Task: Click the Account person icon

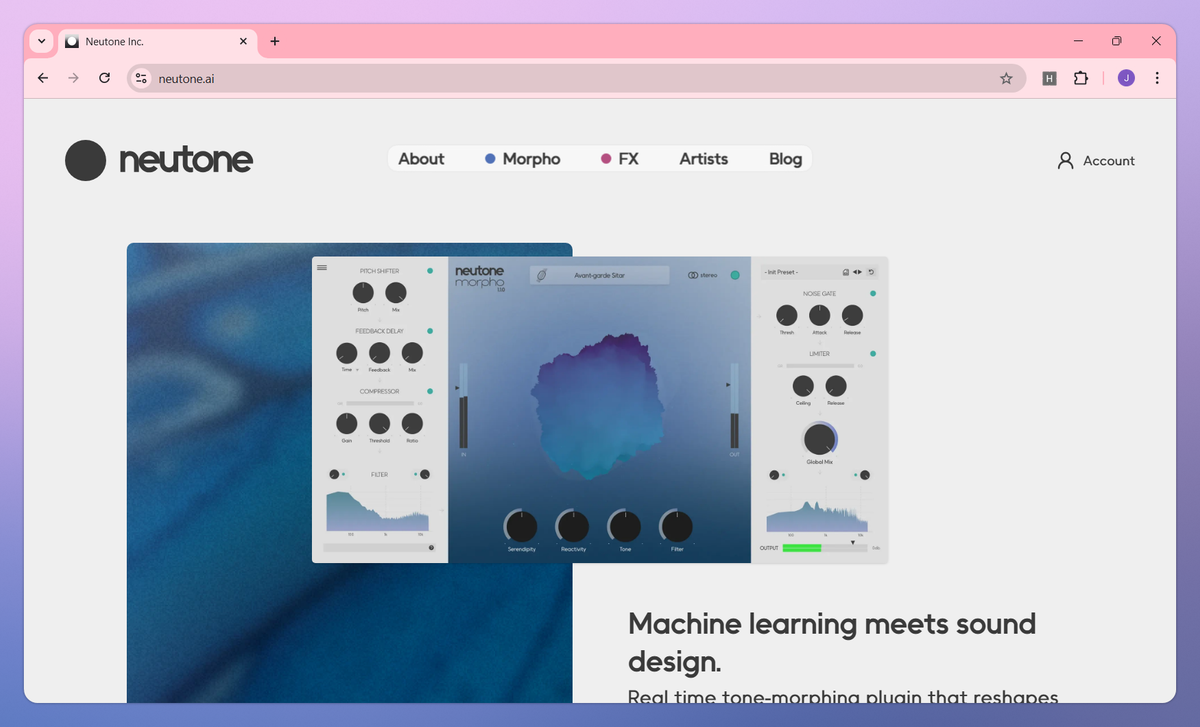Action: tap(1065, 160)
